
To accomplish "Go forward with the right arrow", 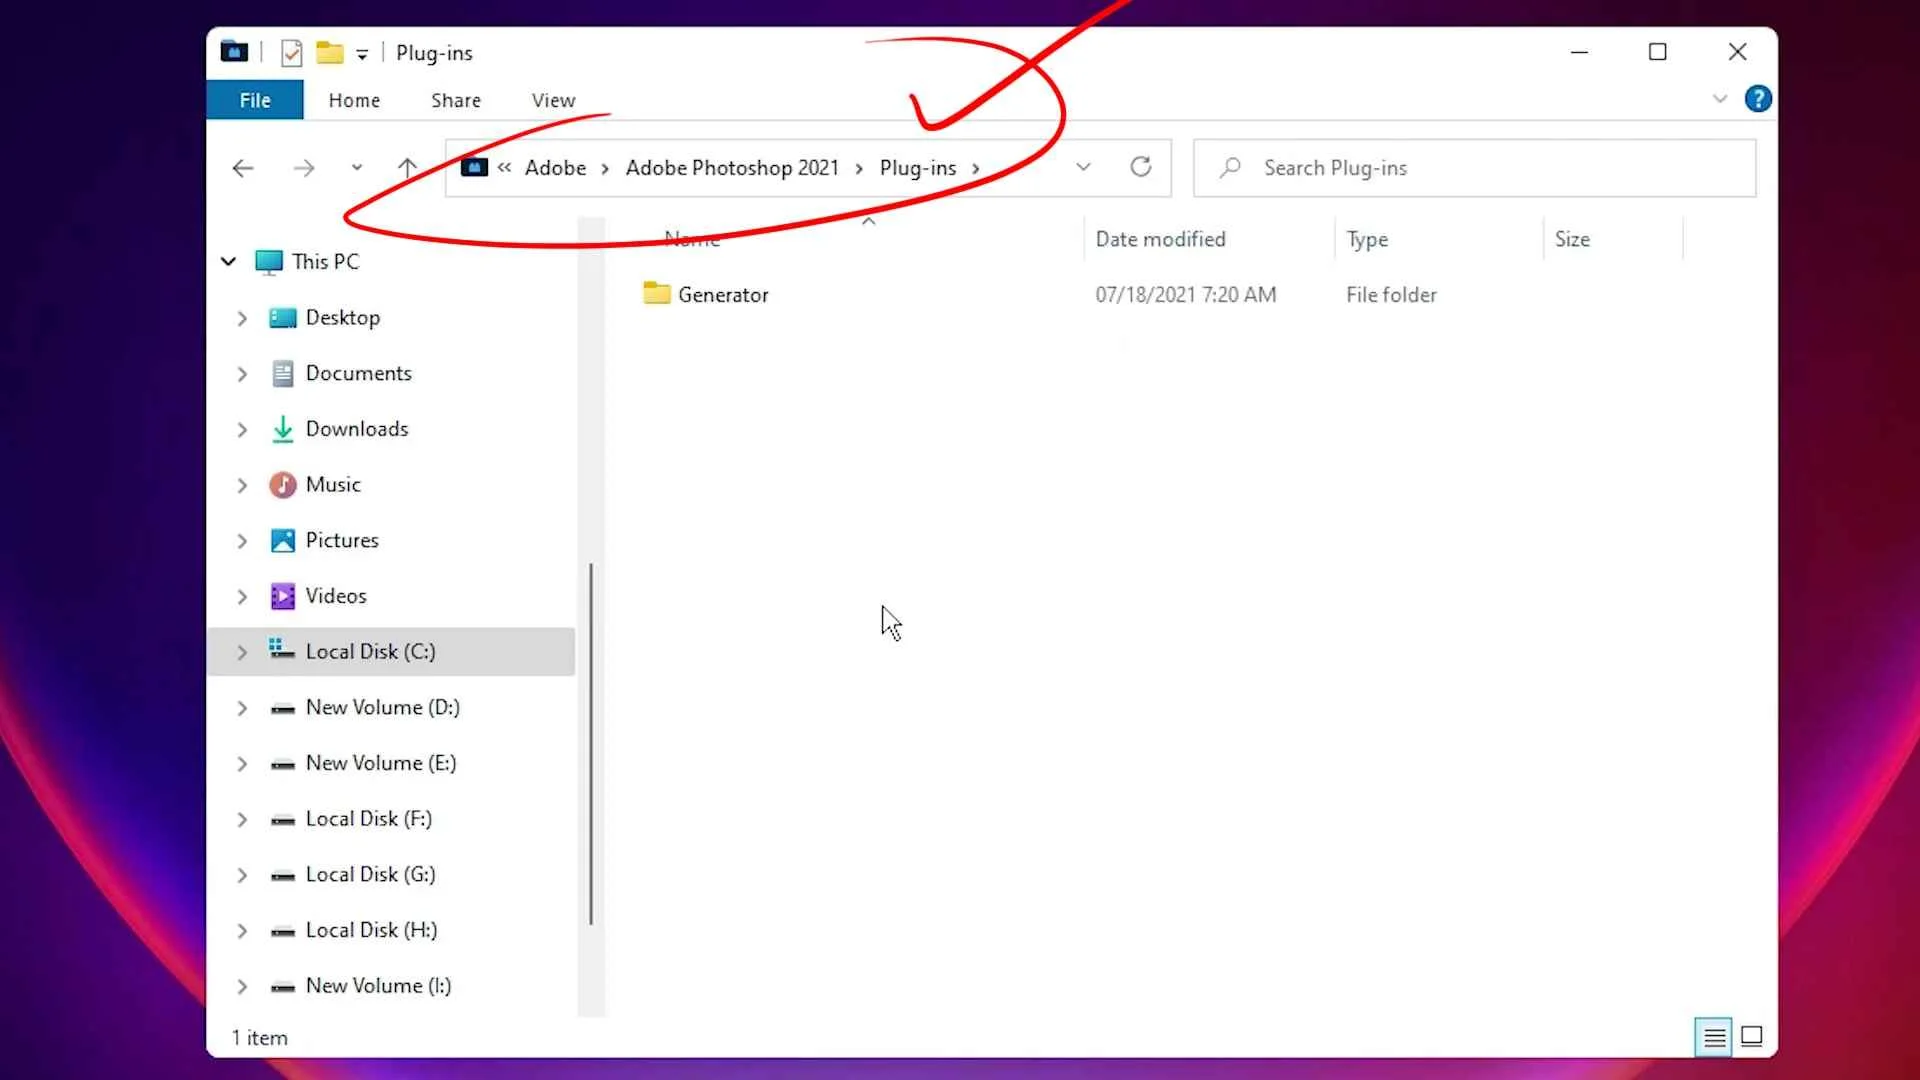I will 304,168.
